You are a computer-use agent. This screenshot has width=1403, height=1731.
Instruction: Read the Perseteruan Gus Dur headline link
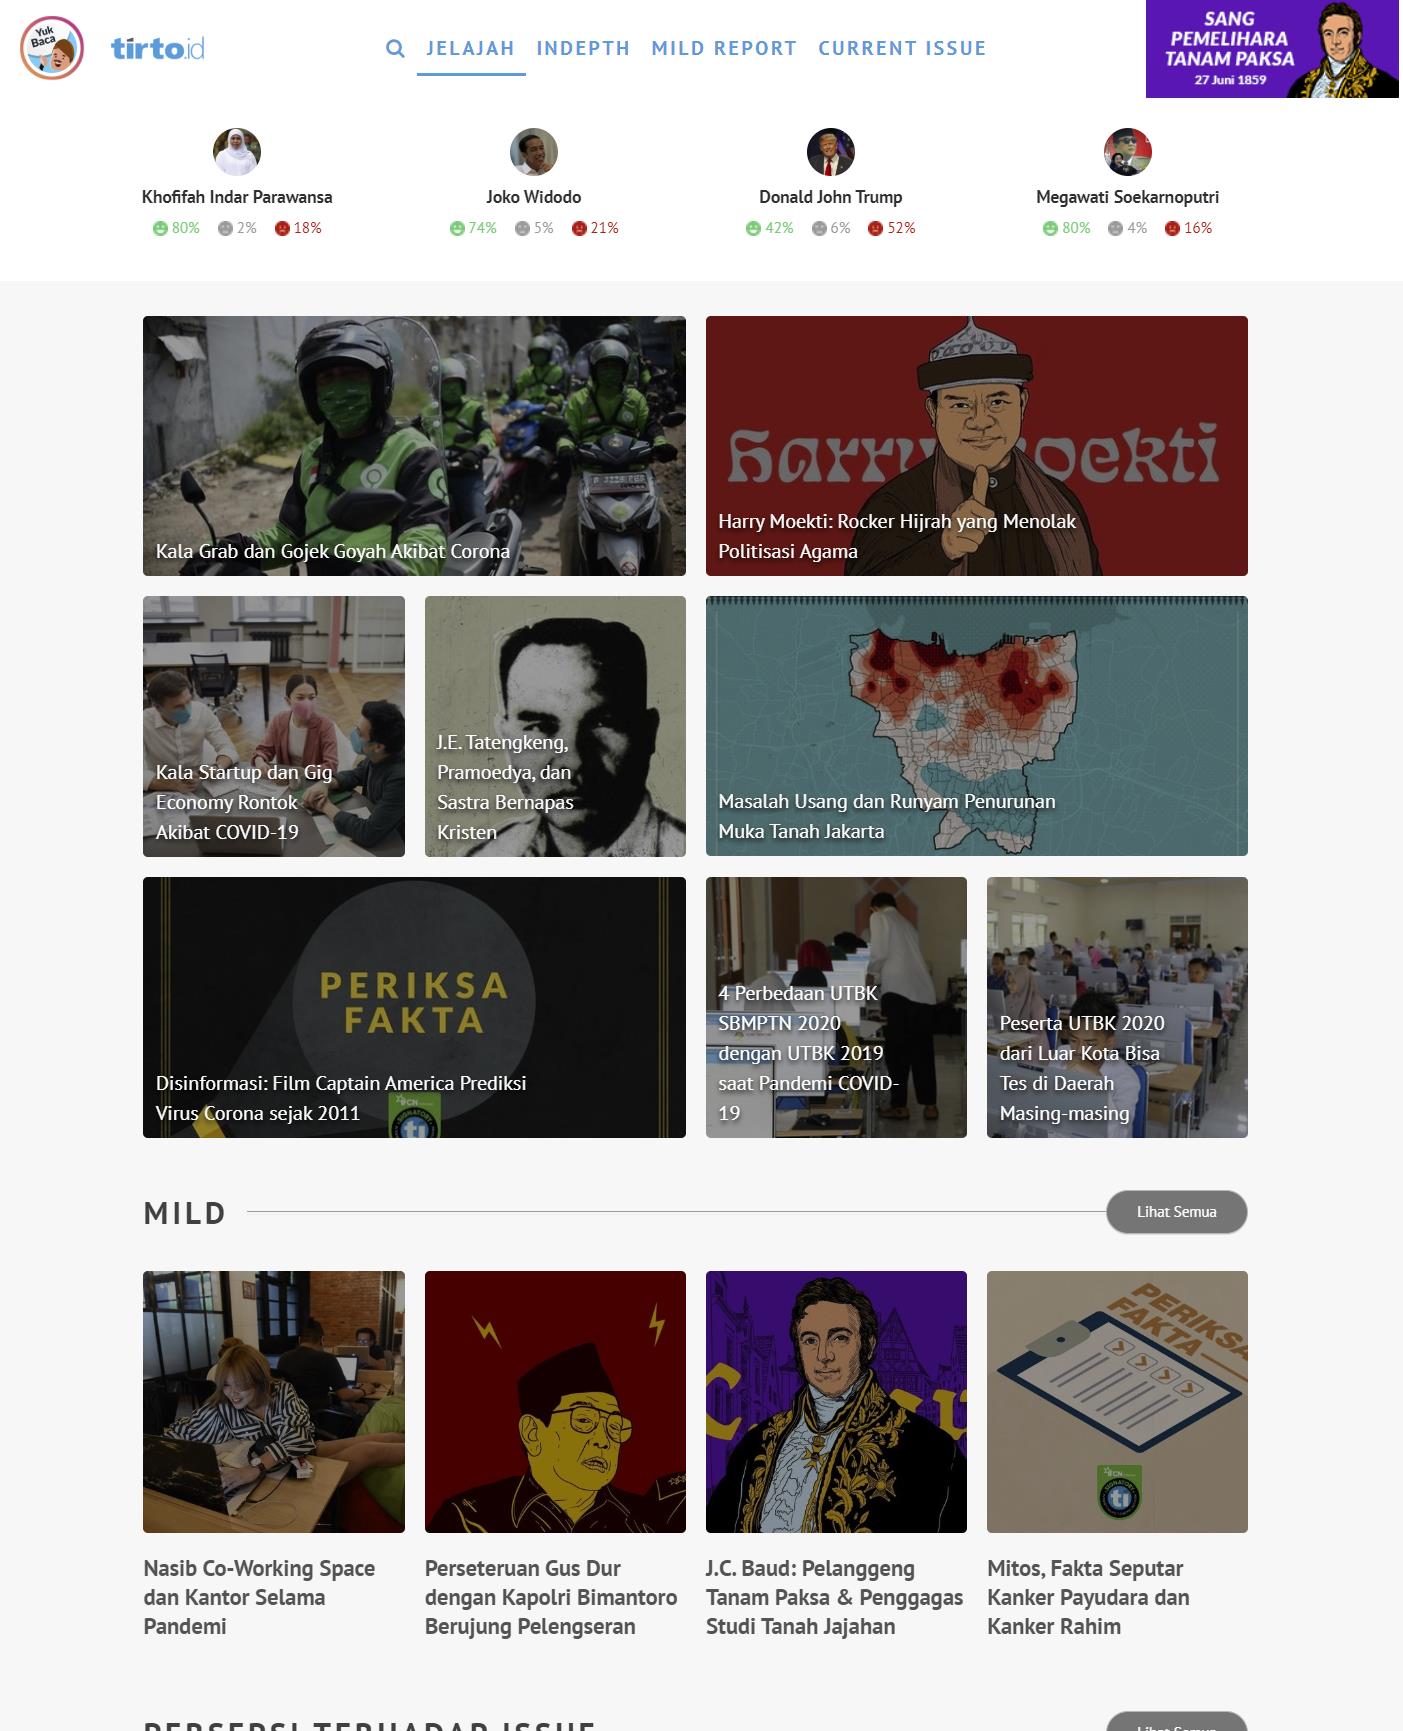pyautogui.click(x=551, y=1597)
